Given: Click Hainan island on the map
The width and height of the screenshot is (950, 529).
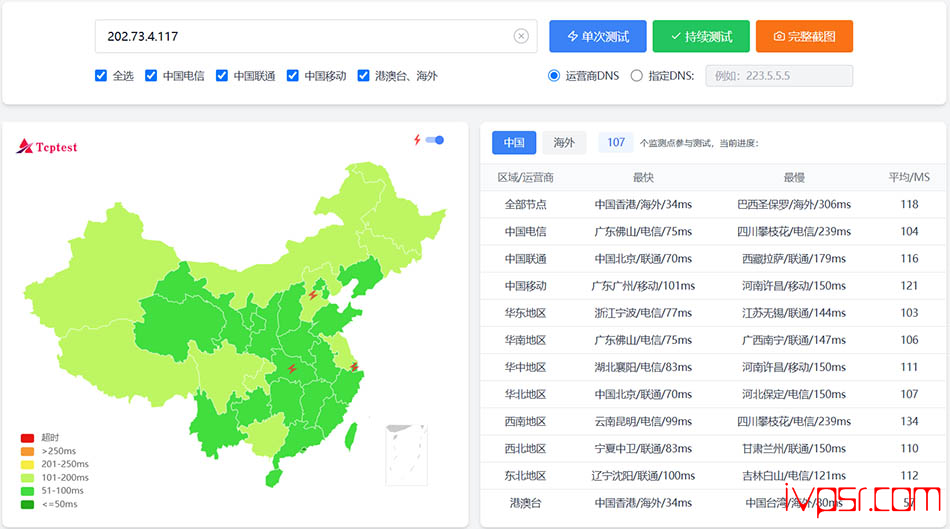Looking at the screenshot, I should point(274,477).
